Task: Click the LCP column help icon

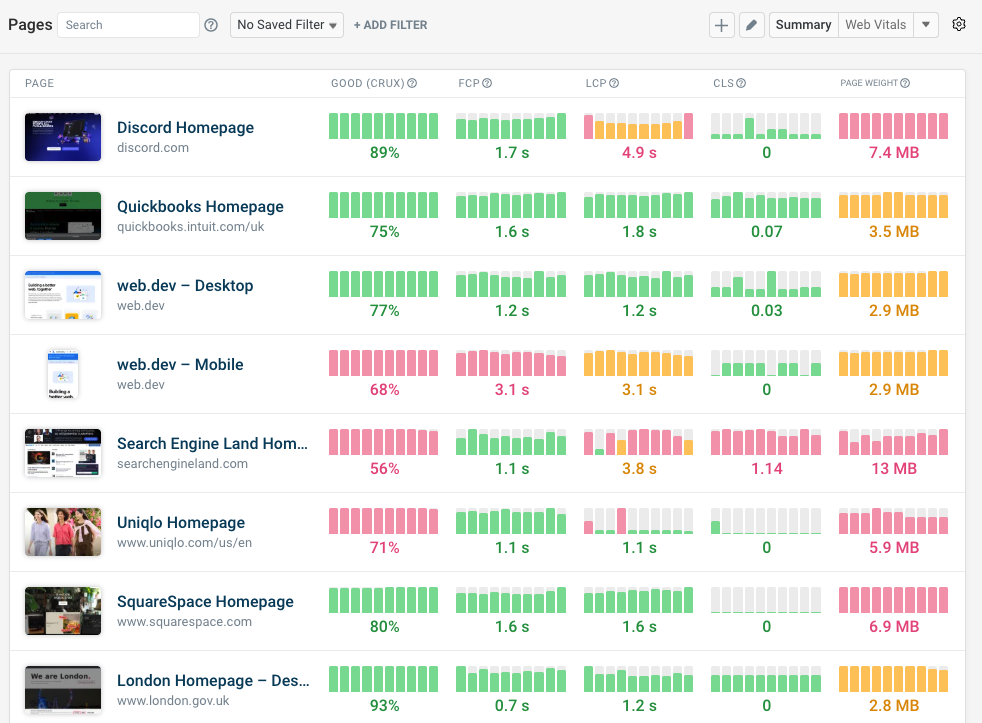Action: point(615,83)
